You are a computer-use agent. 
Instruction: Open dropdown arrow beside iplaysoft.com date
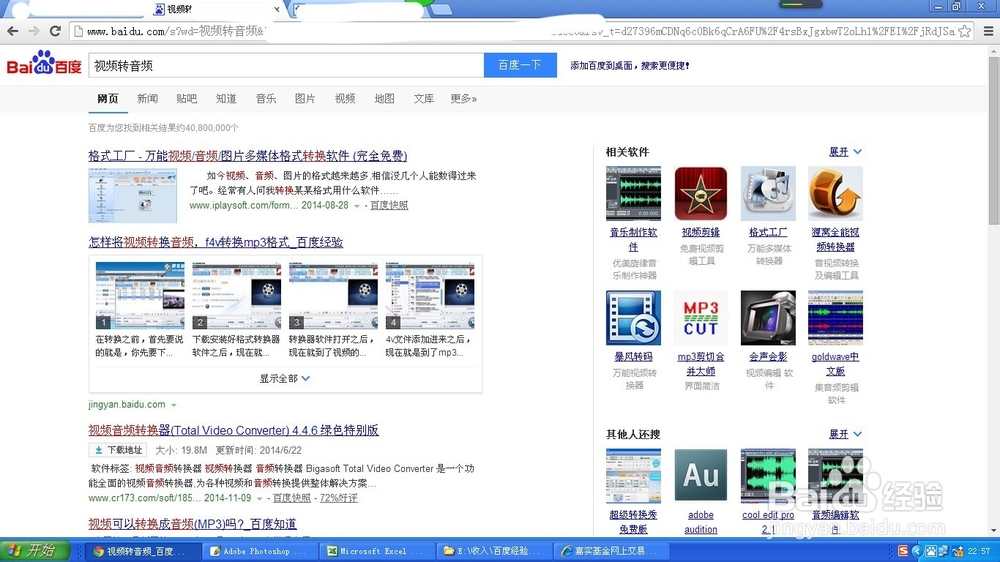pos(357,206)
